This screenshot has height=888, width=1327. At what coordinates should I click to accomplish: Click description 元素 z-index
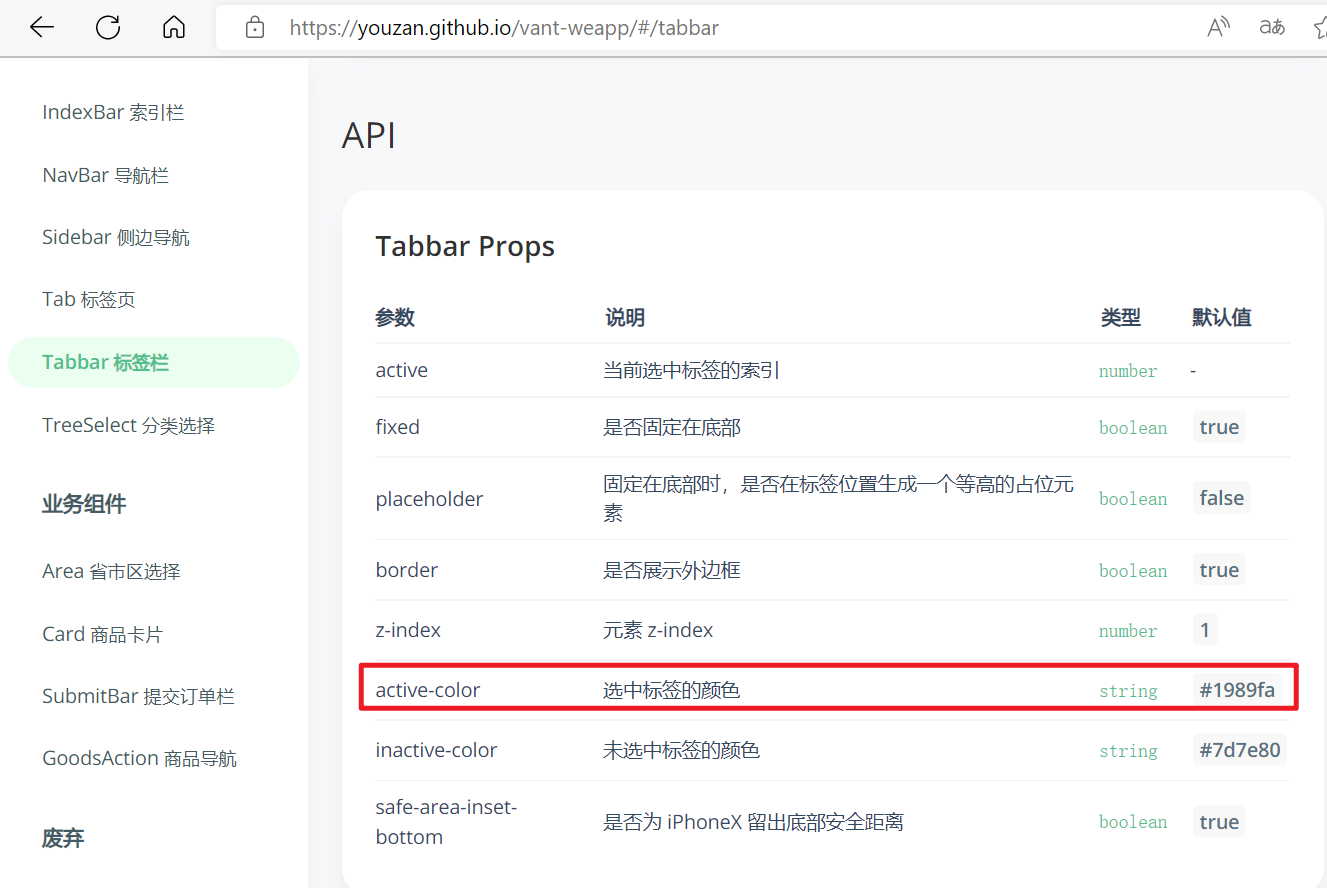pyautogui.click(x=658, y=630)
